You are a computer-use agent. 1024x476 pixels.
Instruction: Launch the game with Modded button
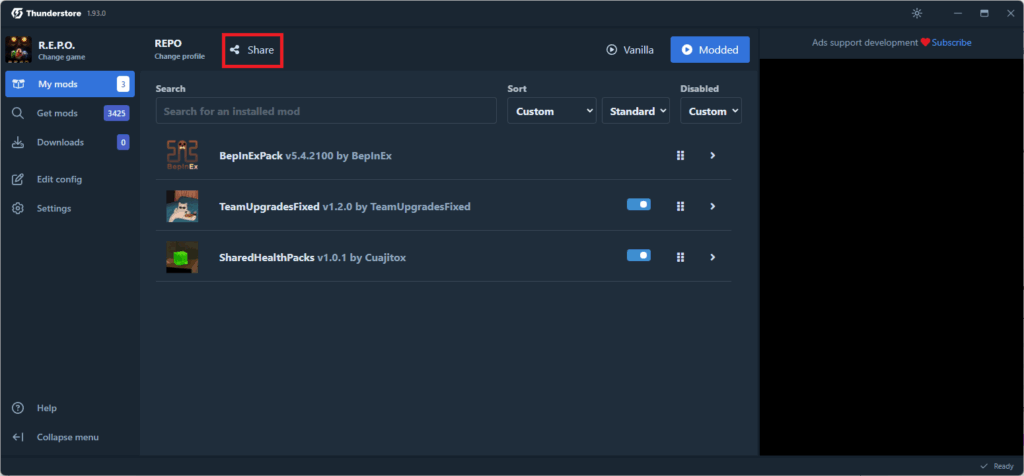click(x=710, y=50)
